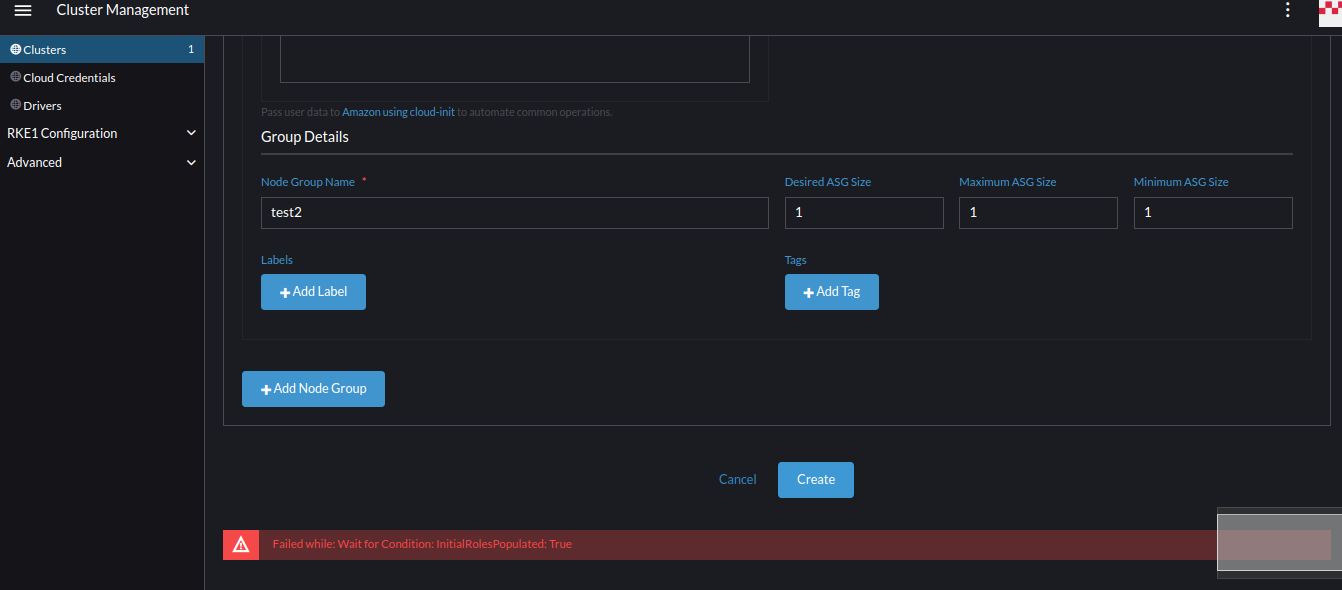Click the Rancher logo in the top corner
The height and width of the screenshot is (590, 1342).
(x=1331, y=13)
